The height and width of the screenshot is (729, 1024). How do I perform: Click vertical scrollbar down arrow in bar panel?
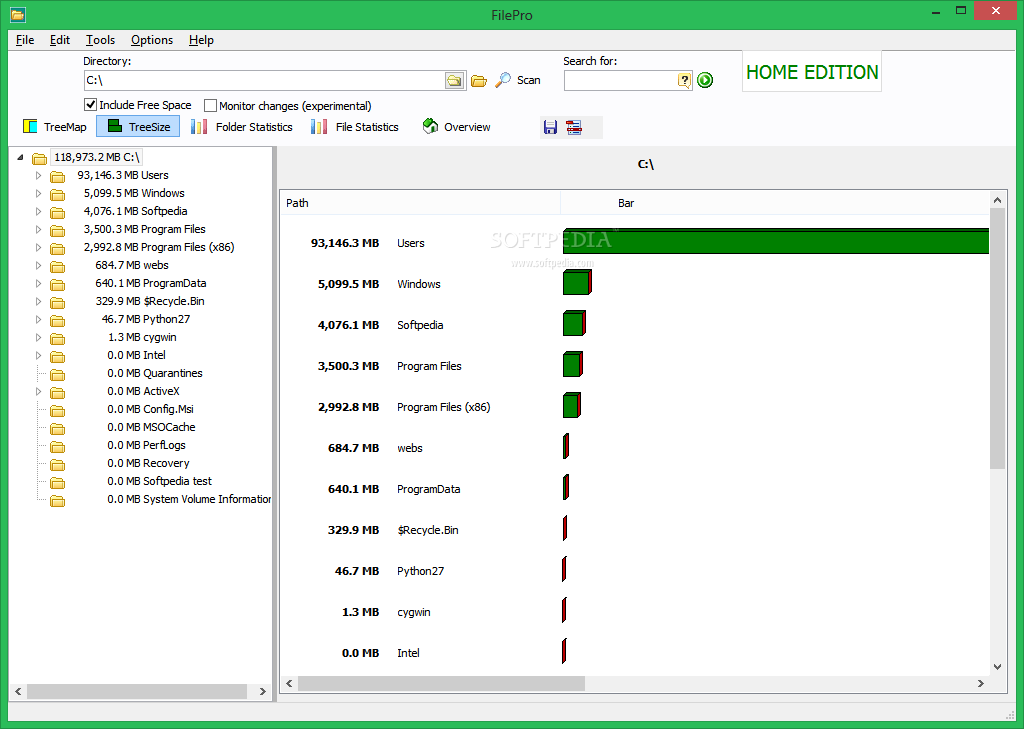997,667
